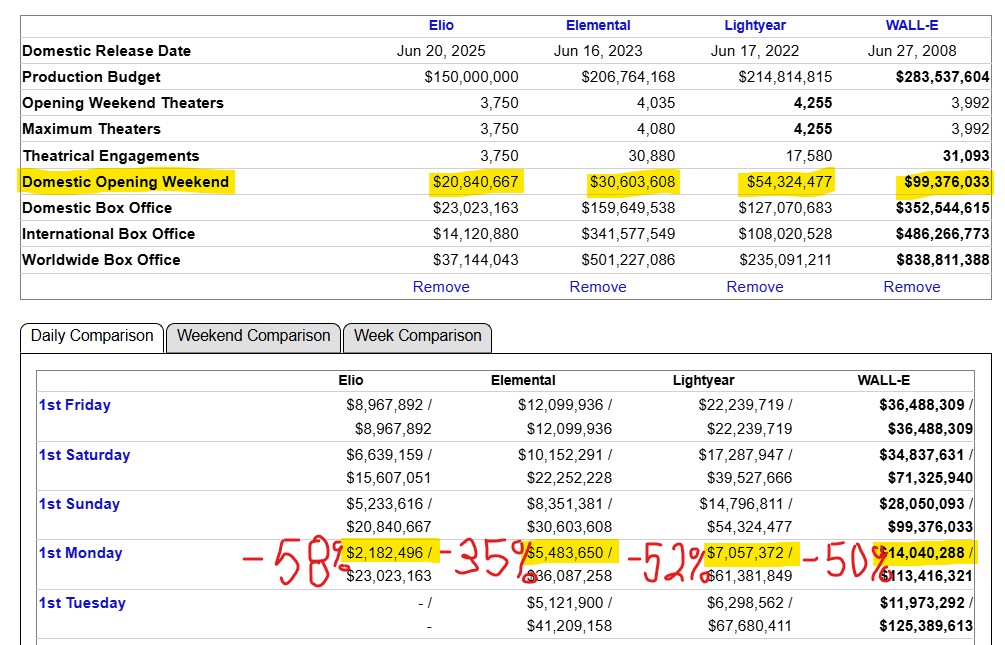Click WALL-E's opening weekend $99,376,033 highlighted
The image size is (1005, 645).
tap(947, 182)
